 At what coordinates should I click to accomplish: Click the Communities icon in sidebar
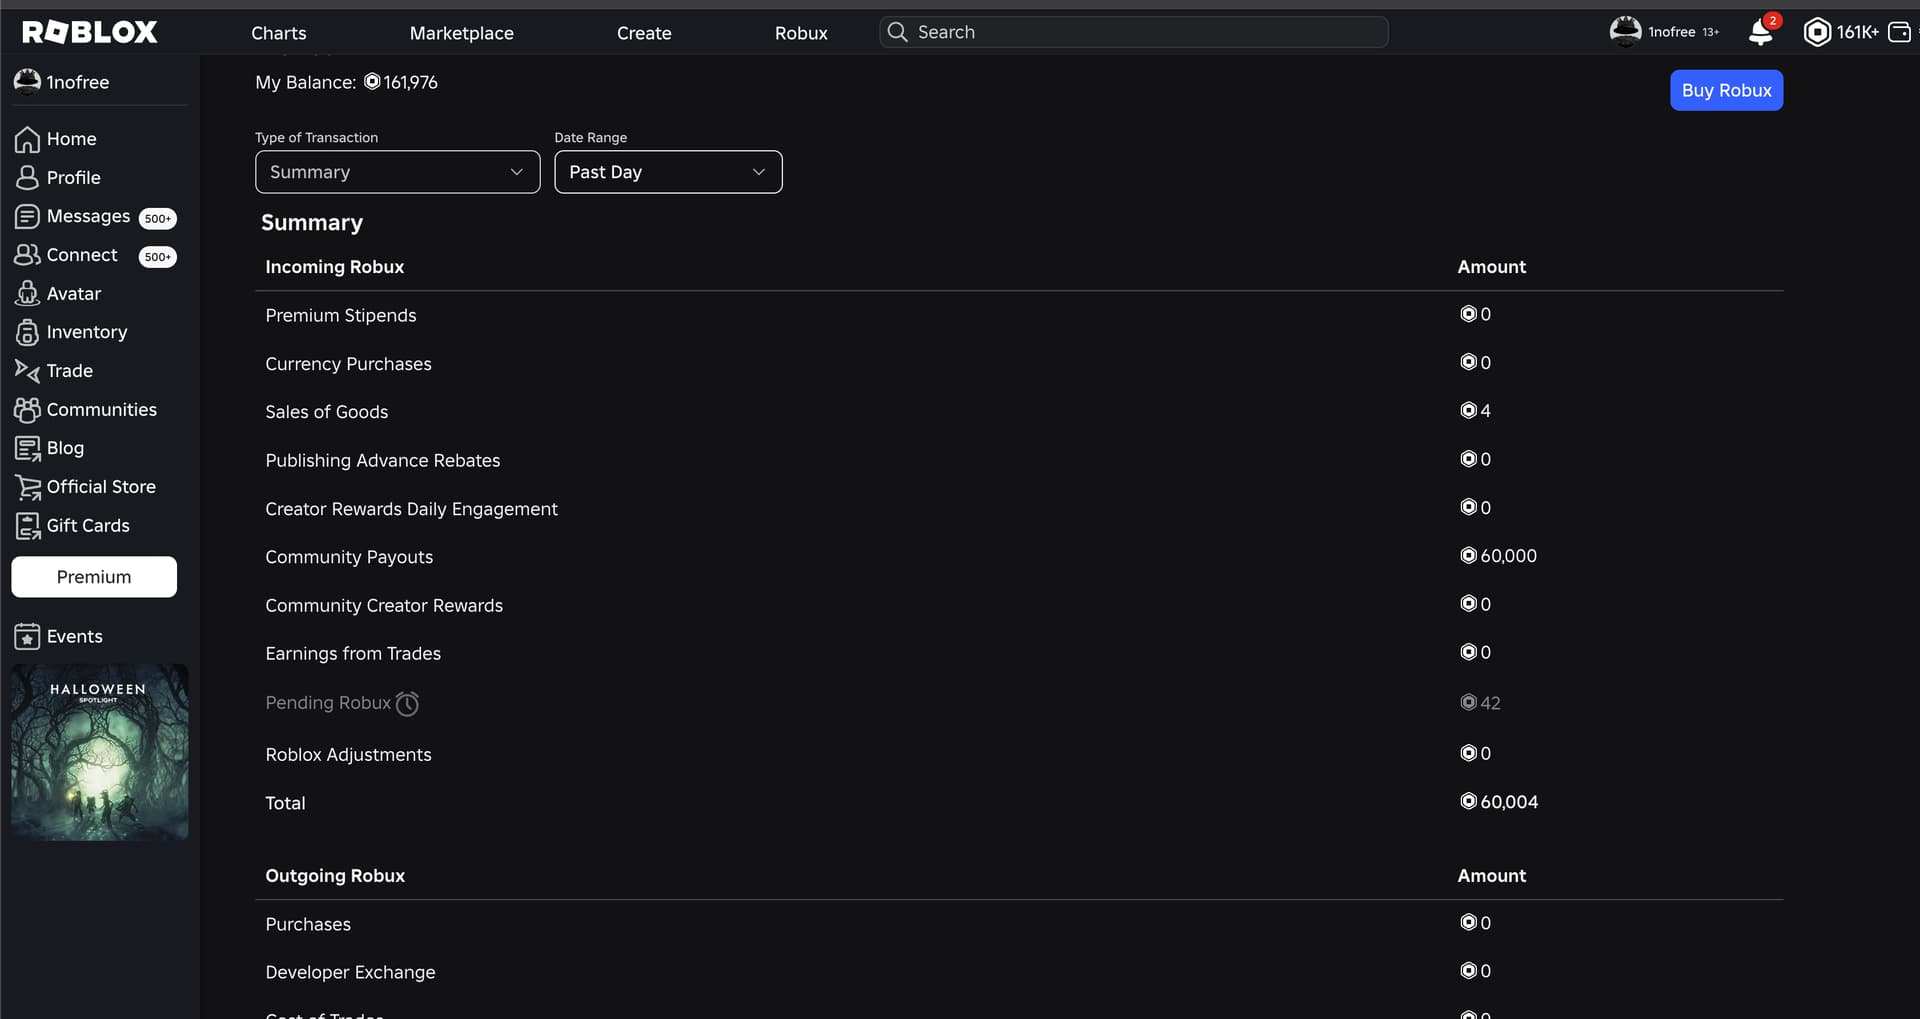tap(27, 410)
